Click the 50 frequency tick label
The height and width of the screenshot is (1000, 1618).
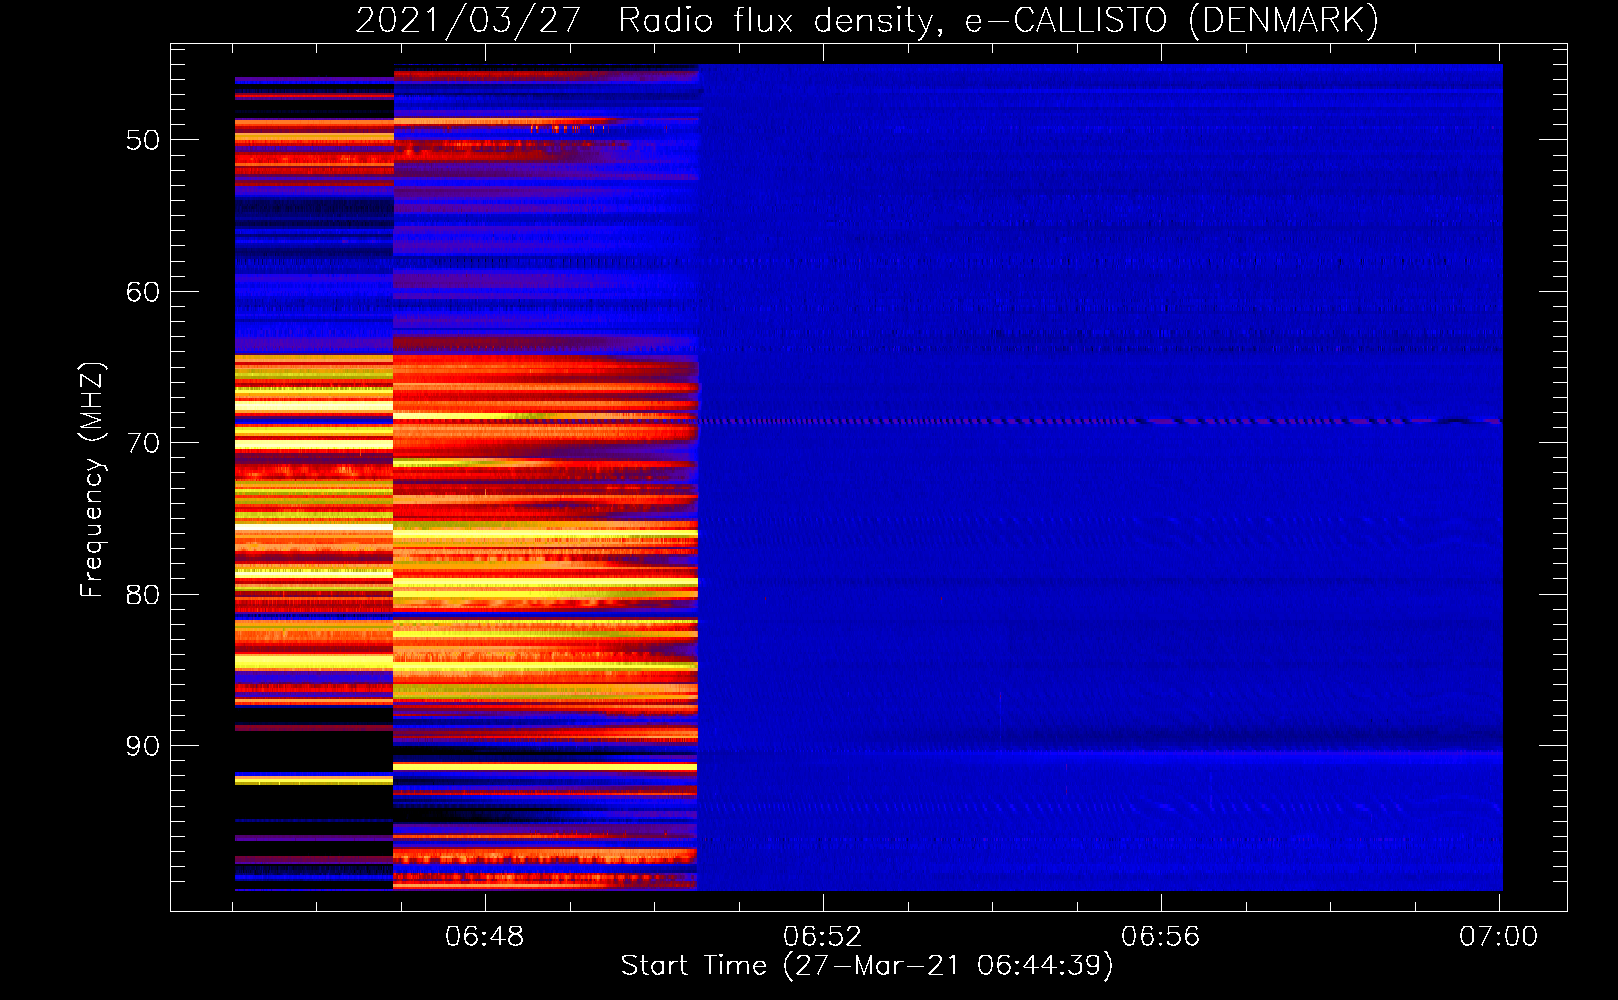coord(143,140)
